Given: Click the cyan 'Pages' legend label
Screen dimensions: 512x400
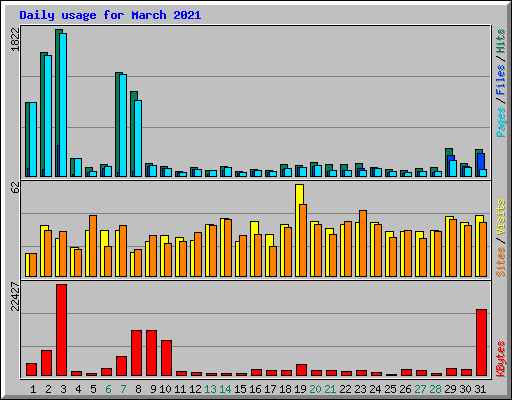Looking at the screenshot, I should click(501, 122).
